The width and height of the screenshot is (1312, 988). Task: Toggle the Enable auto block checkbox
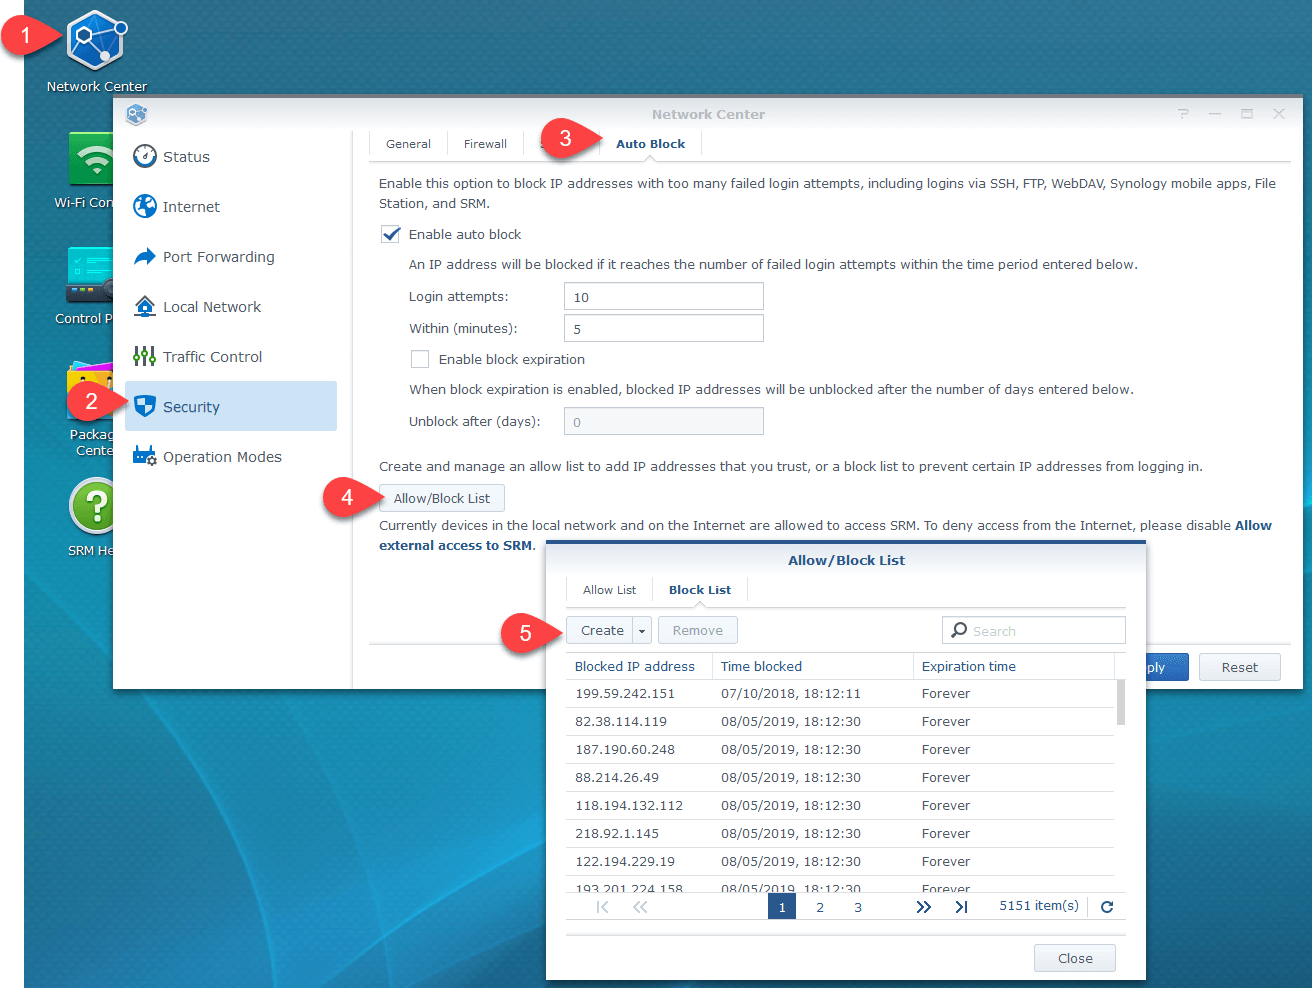click(391, 234)
